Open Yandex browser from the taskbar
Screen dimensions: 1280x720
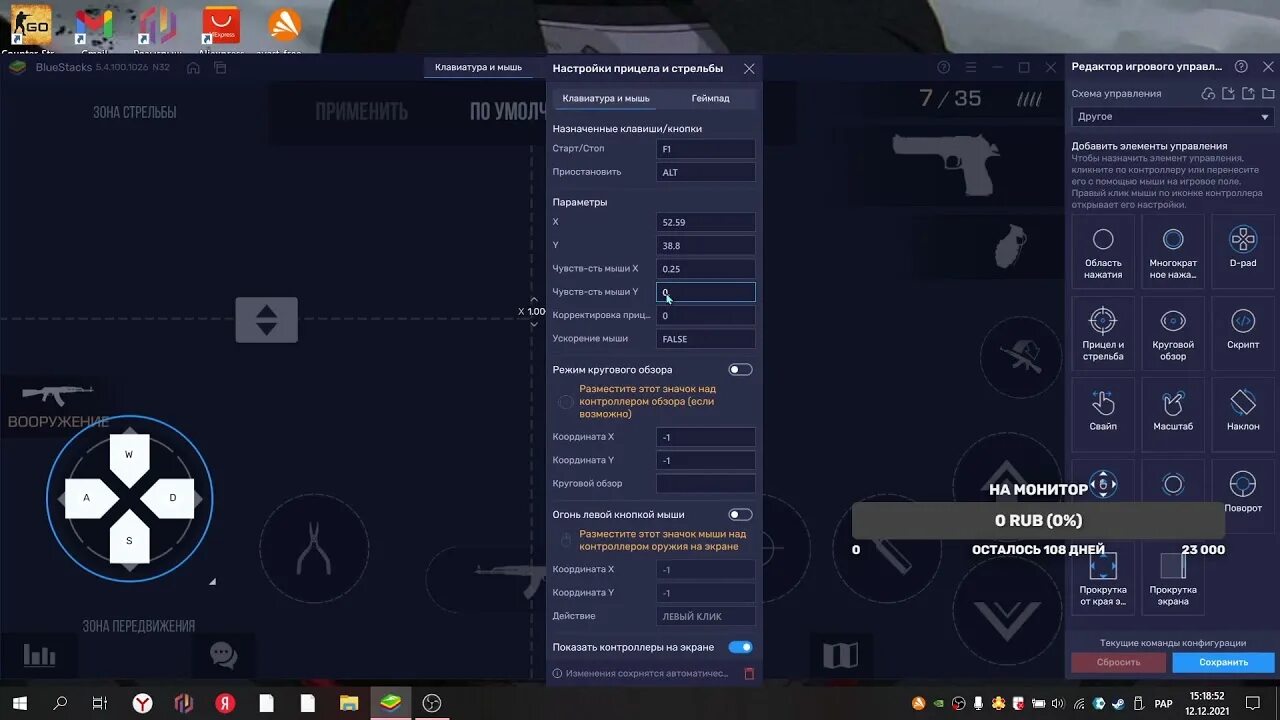point(143,703)
